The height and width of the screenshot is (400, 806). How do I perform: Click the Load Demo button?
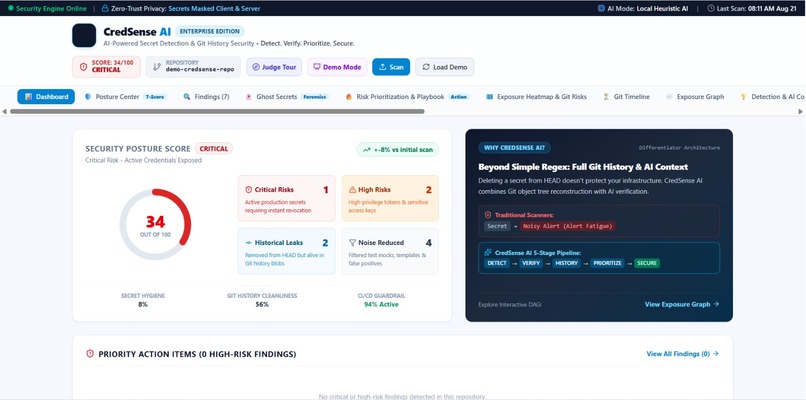445,67
